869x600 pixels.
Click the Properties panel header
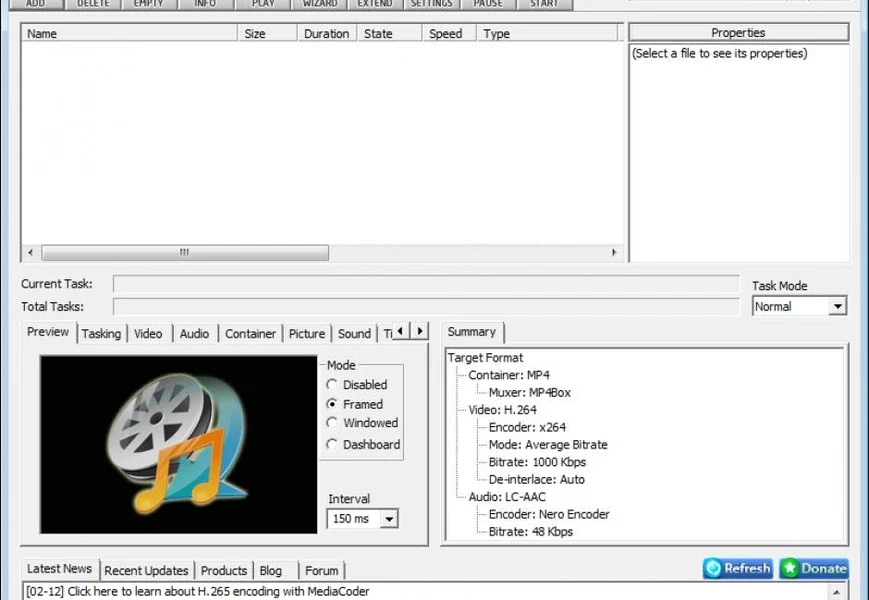click(x=738, y=33)
